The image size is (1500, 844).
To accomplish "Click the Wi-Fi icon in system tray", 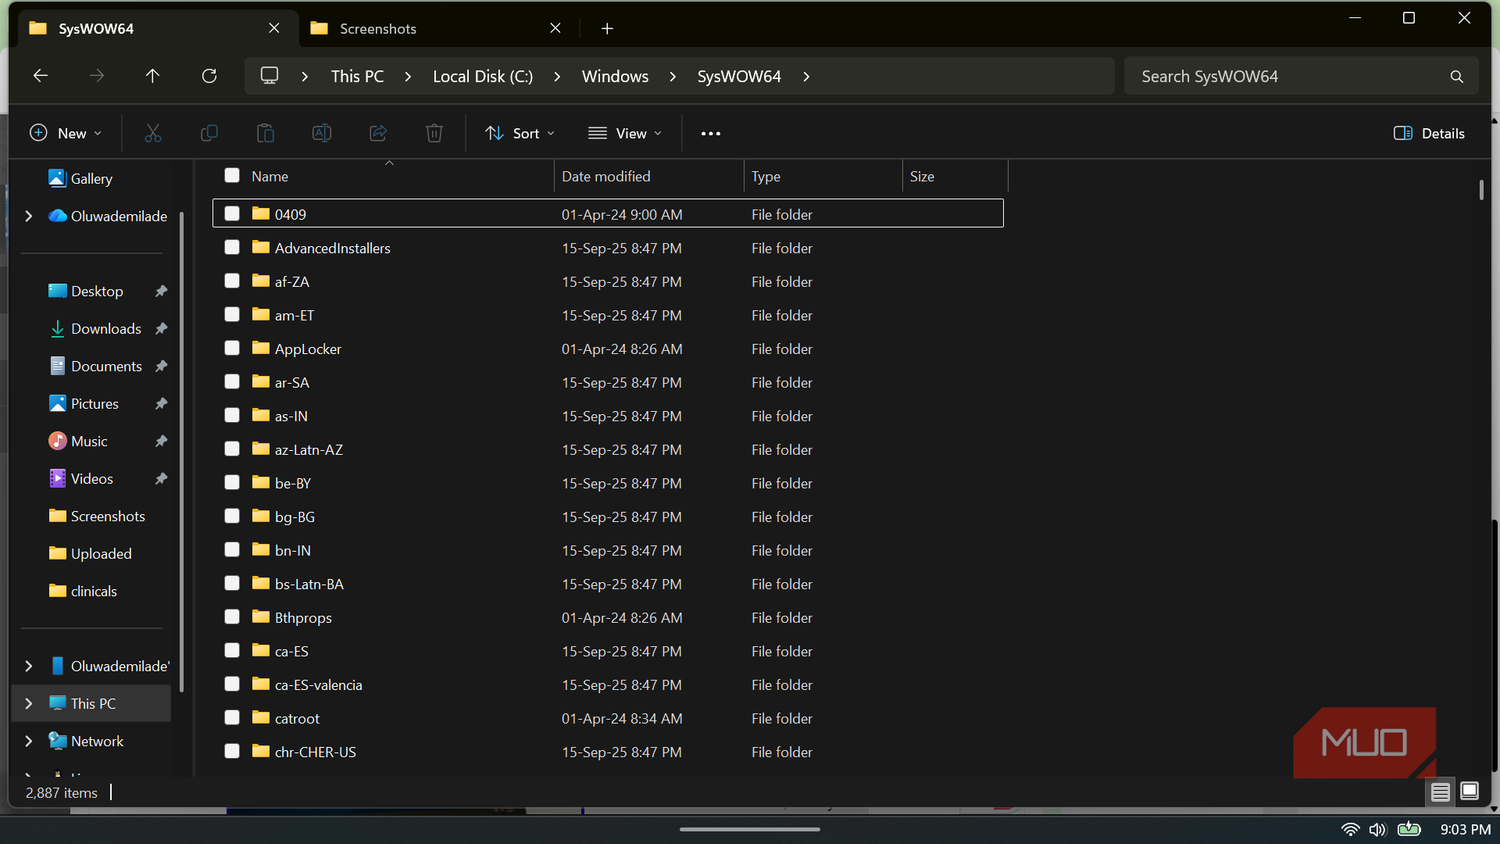I will [x=1350, y=829].
